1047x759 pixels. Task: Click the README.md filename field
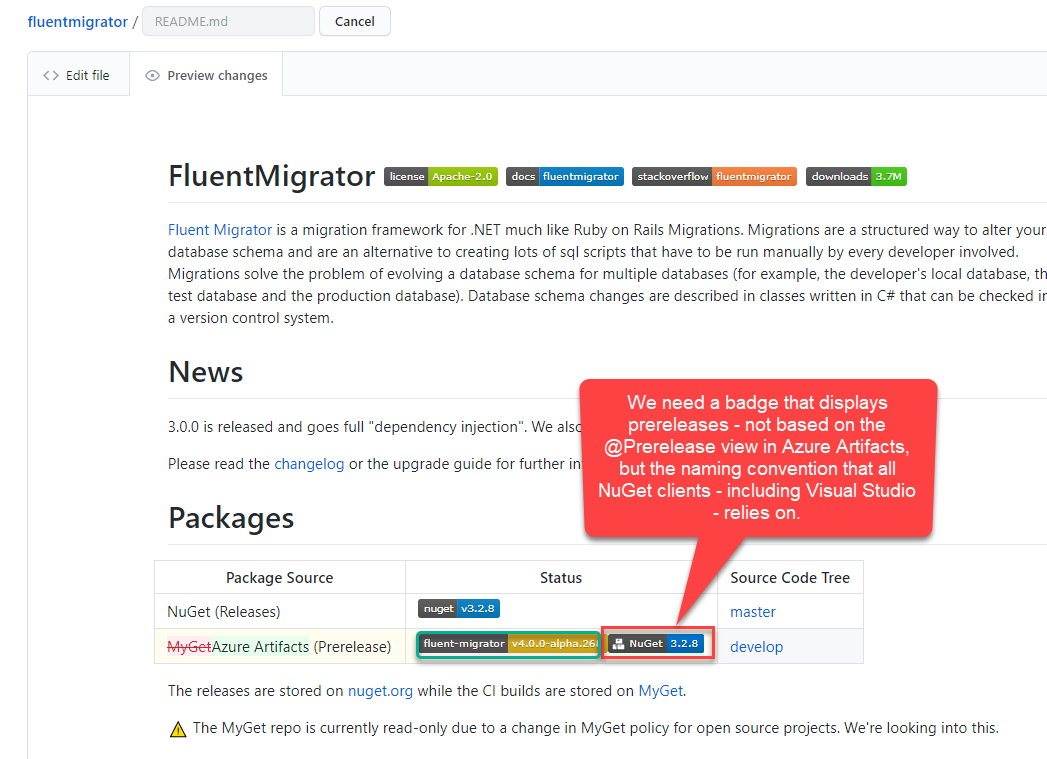(228, 20)
